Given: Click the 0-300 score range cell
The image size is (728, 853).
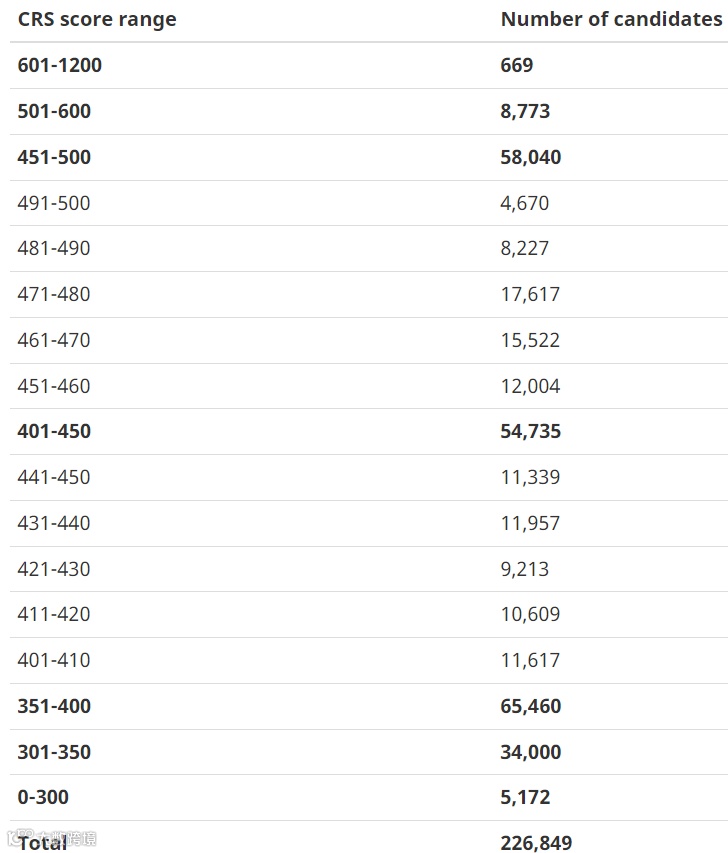Looking at the screenshot, I should coord(43,798).
